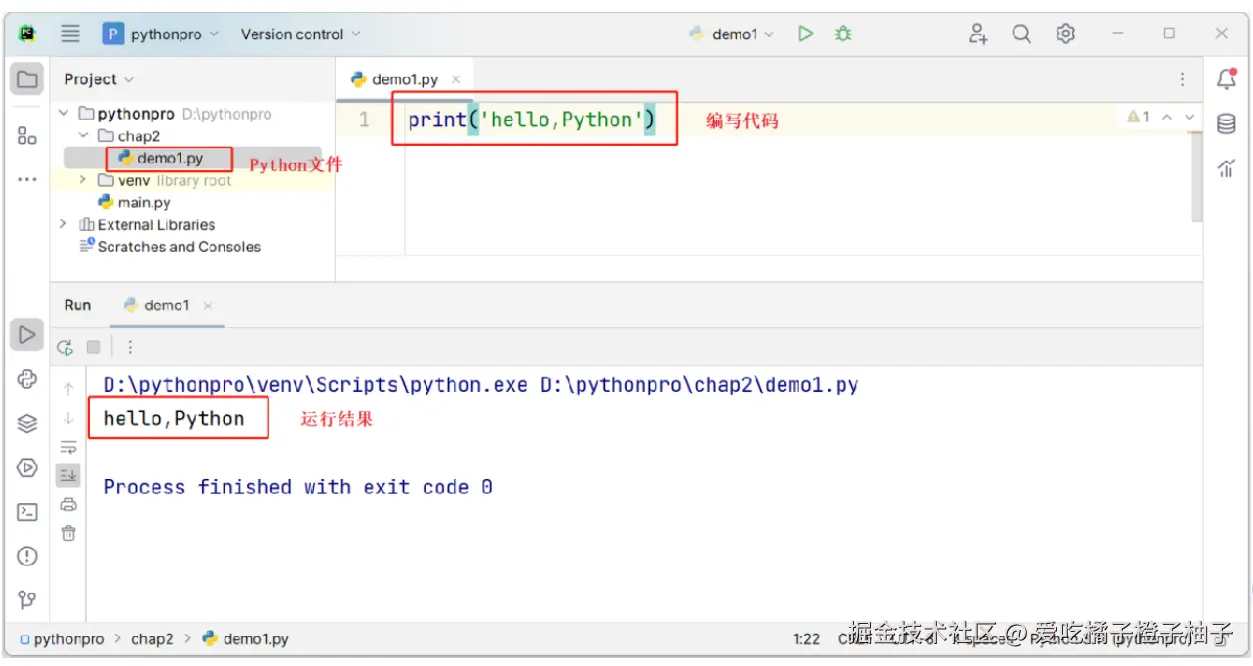Close the demo1.py editor tab
The image size is (1253, 666).
[x=456, y=79]
